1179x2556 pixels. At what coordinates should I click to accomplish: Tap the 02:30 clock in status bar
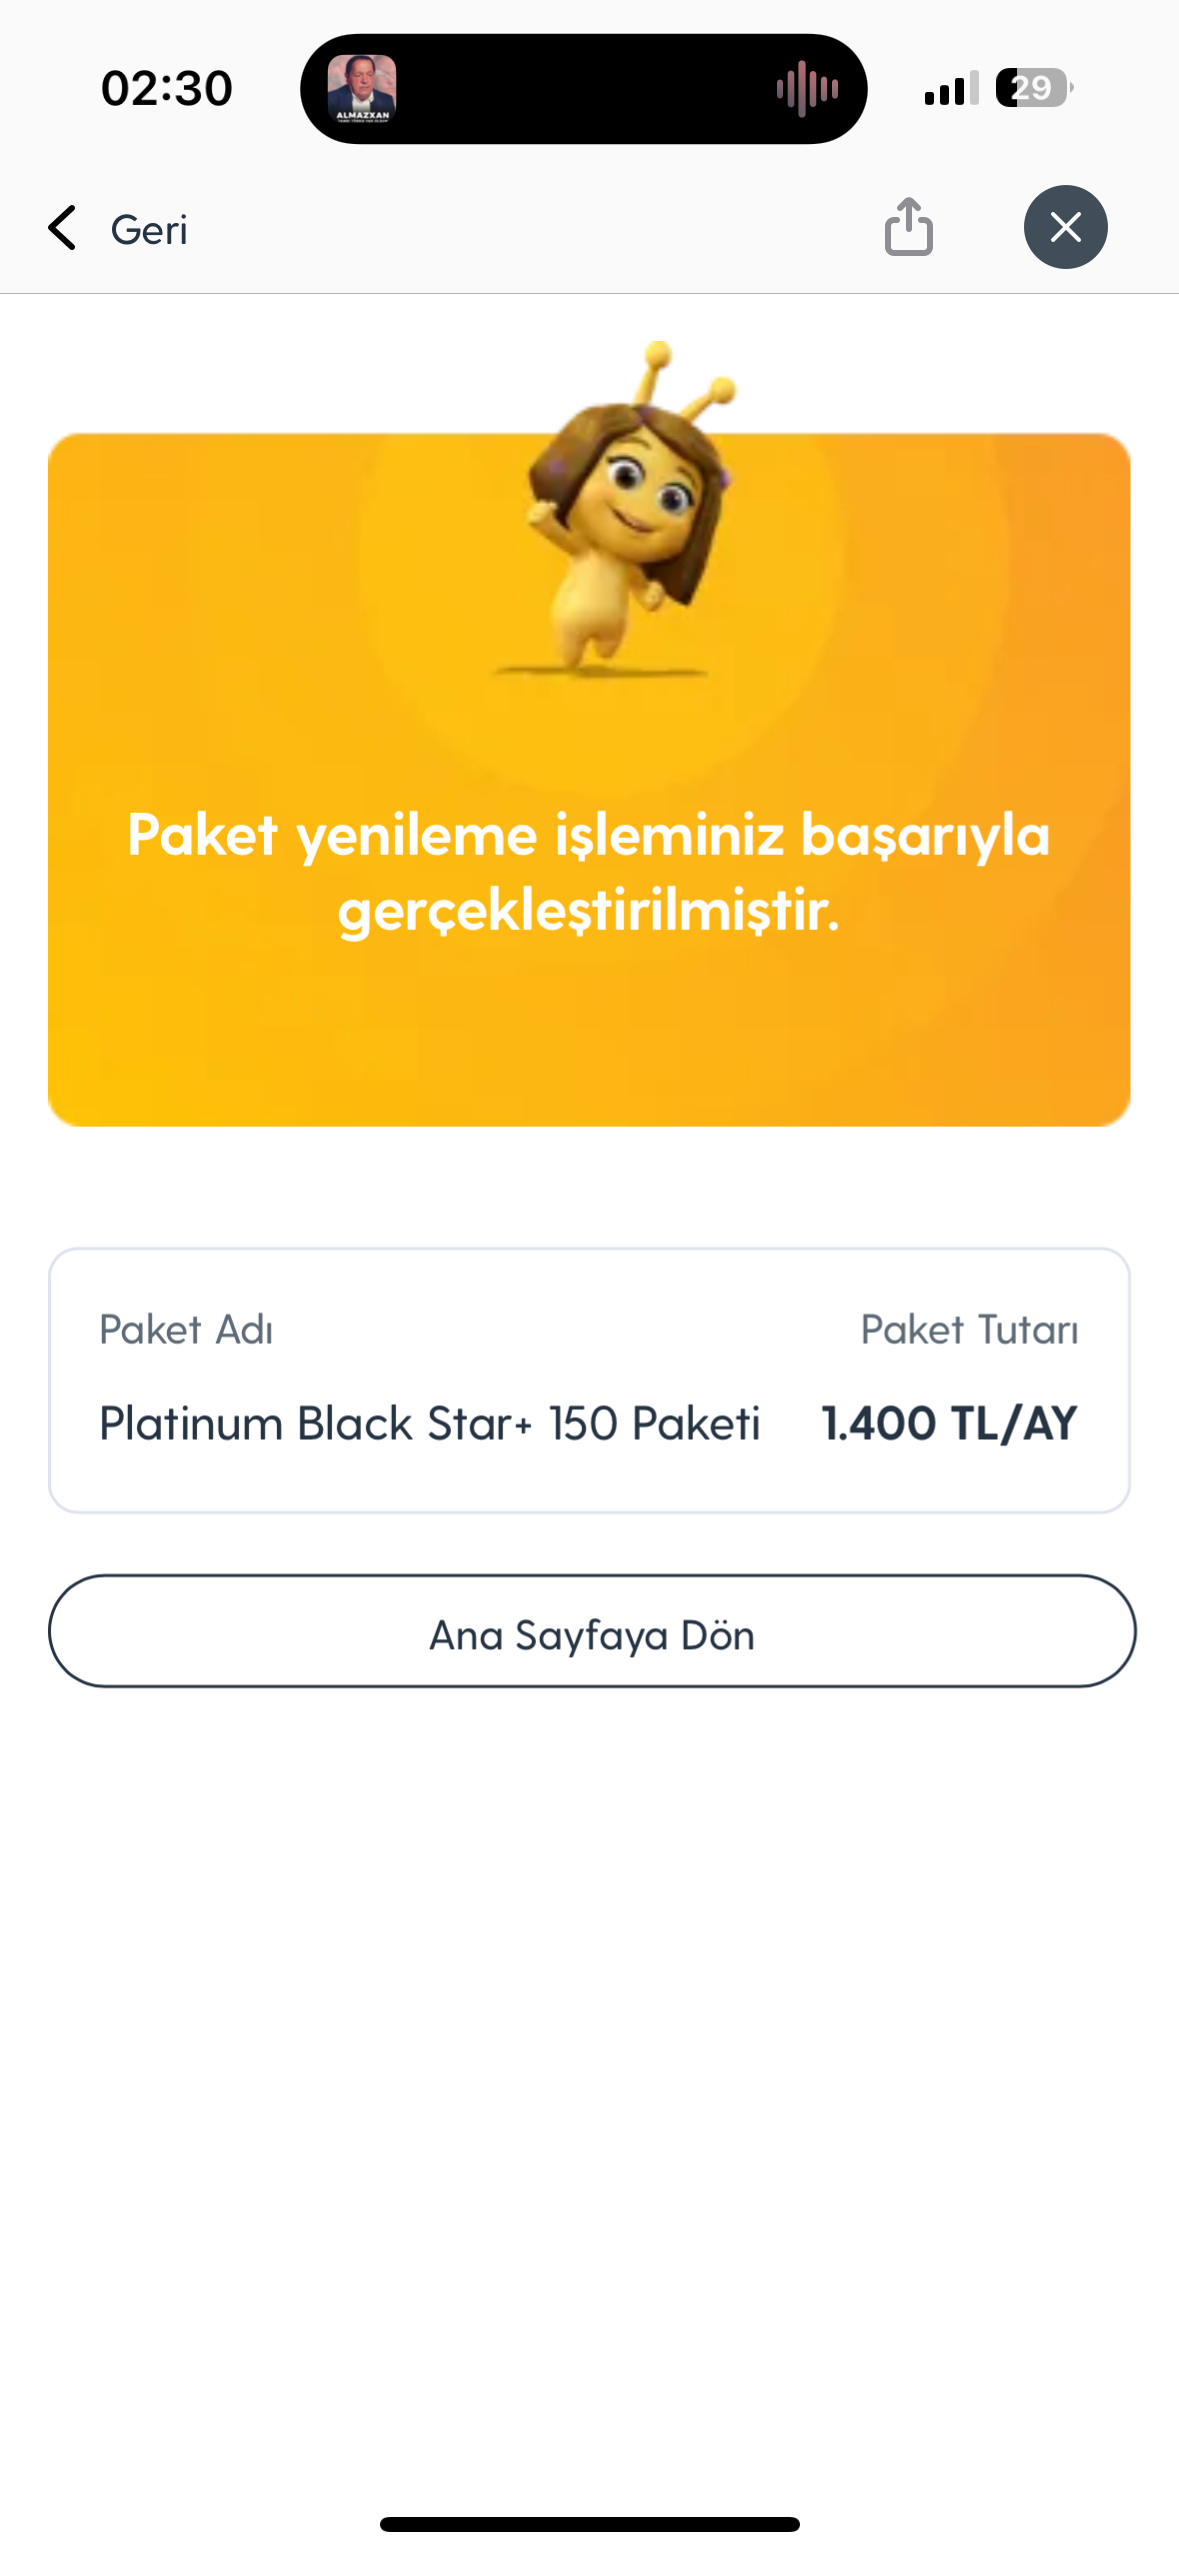[167, 88]
